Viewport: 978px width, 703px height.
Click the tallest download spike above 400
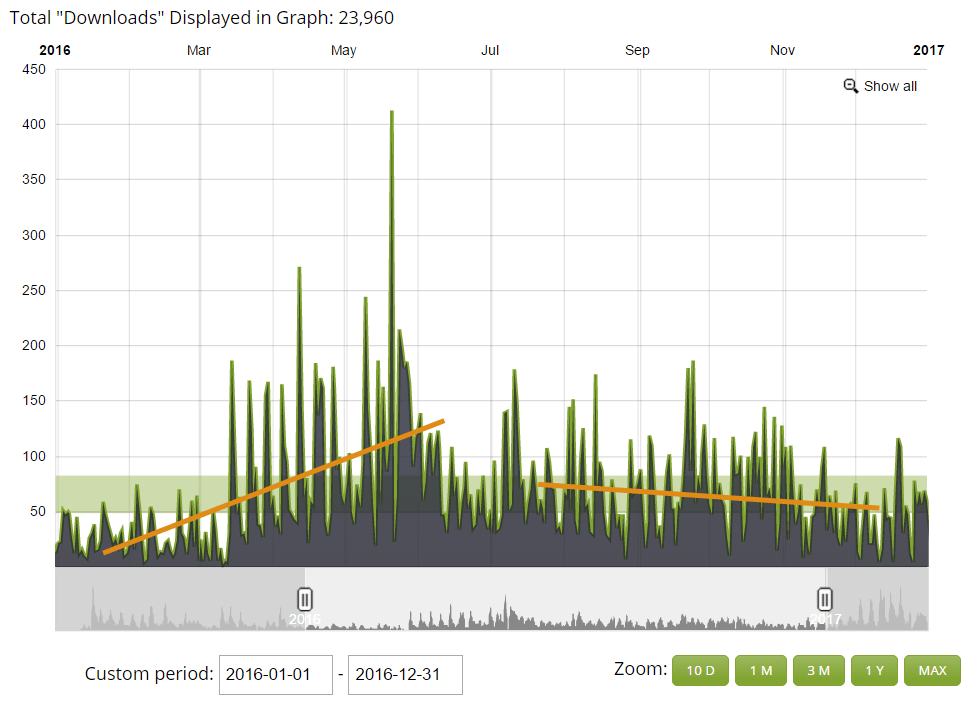(x=391, y=113)
